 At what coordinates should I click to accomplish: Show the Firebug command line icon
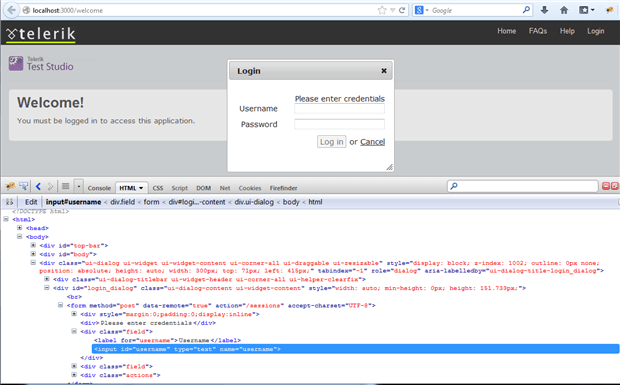coord(66,186)
